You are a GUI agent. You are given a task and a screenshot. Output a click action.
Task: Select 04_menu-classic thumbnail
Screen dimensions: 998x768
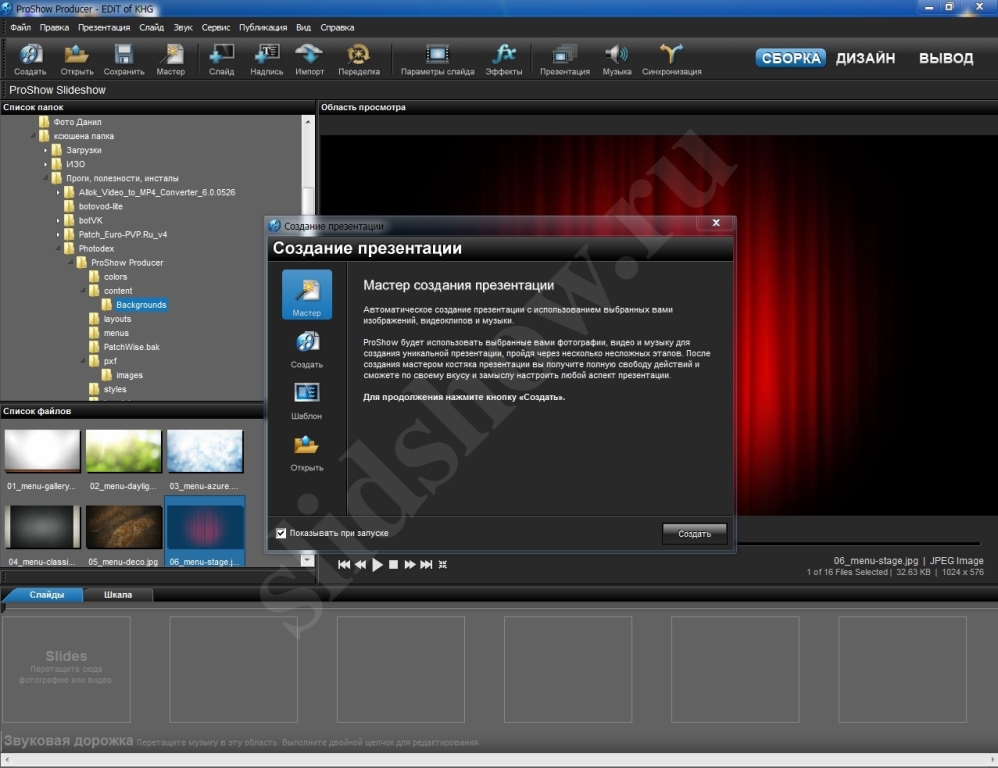[43, 527]
